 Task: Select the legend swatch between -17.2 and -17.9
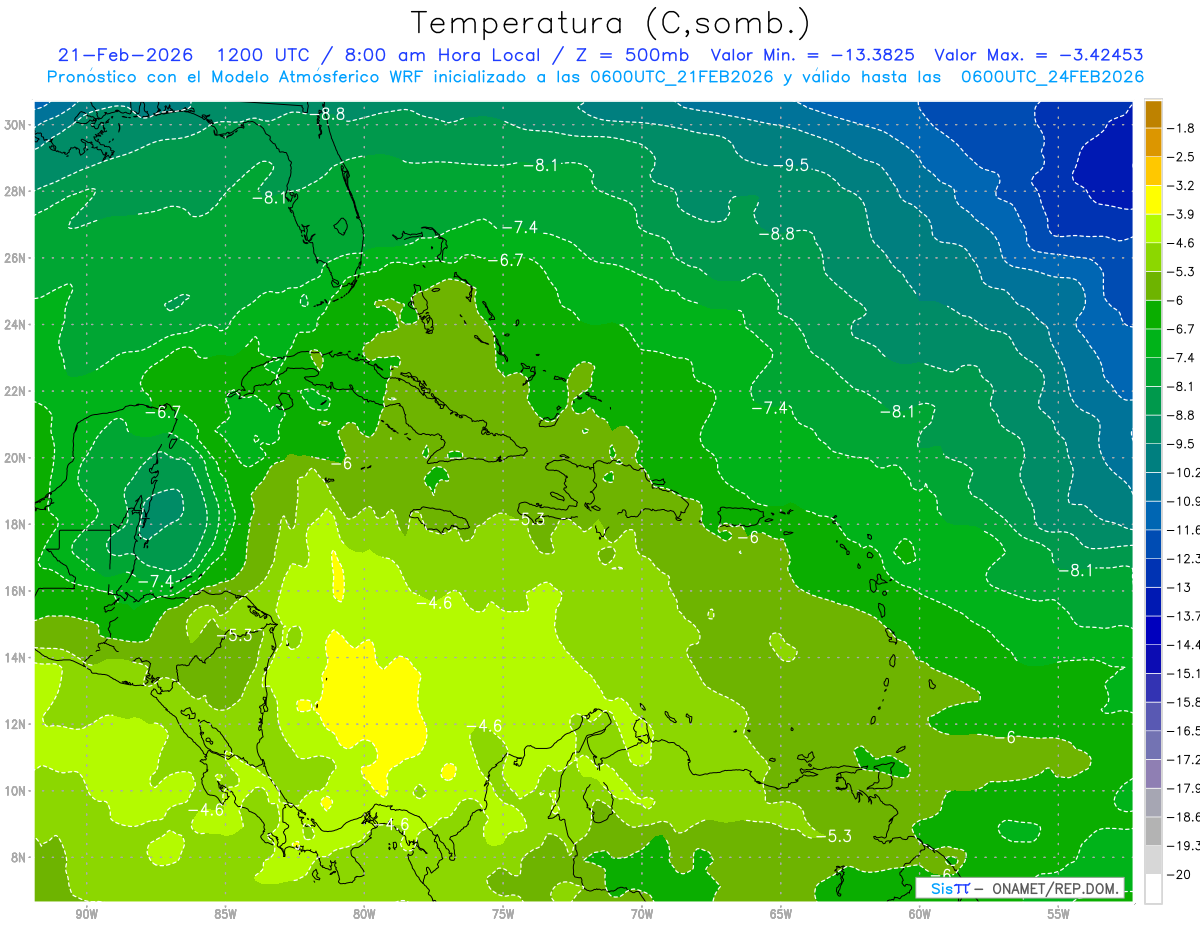point(1153,774)
